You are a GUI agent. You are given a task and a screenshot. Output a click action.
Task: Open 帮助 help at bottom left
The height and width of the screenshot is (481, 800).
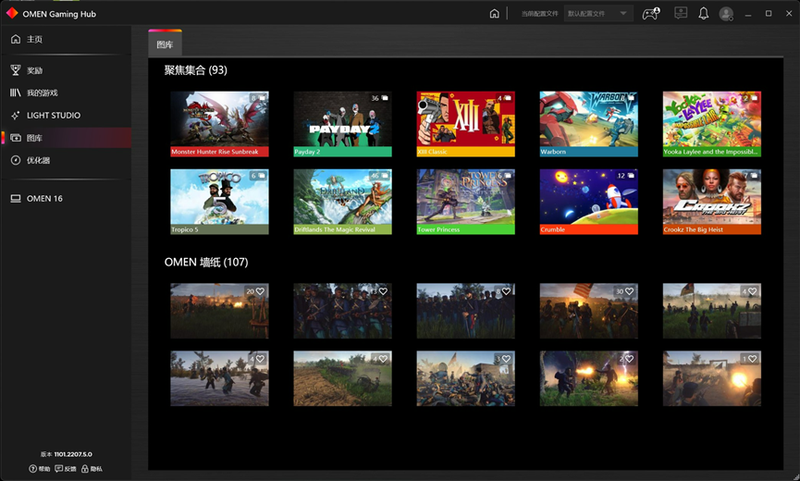[x=38, y=468]
